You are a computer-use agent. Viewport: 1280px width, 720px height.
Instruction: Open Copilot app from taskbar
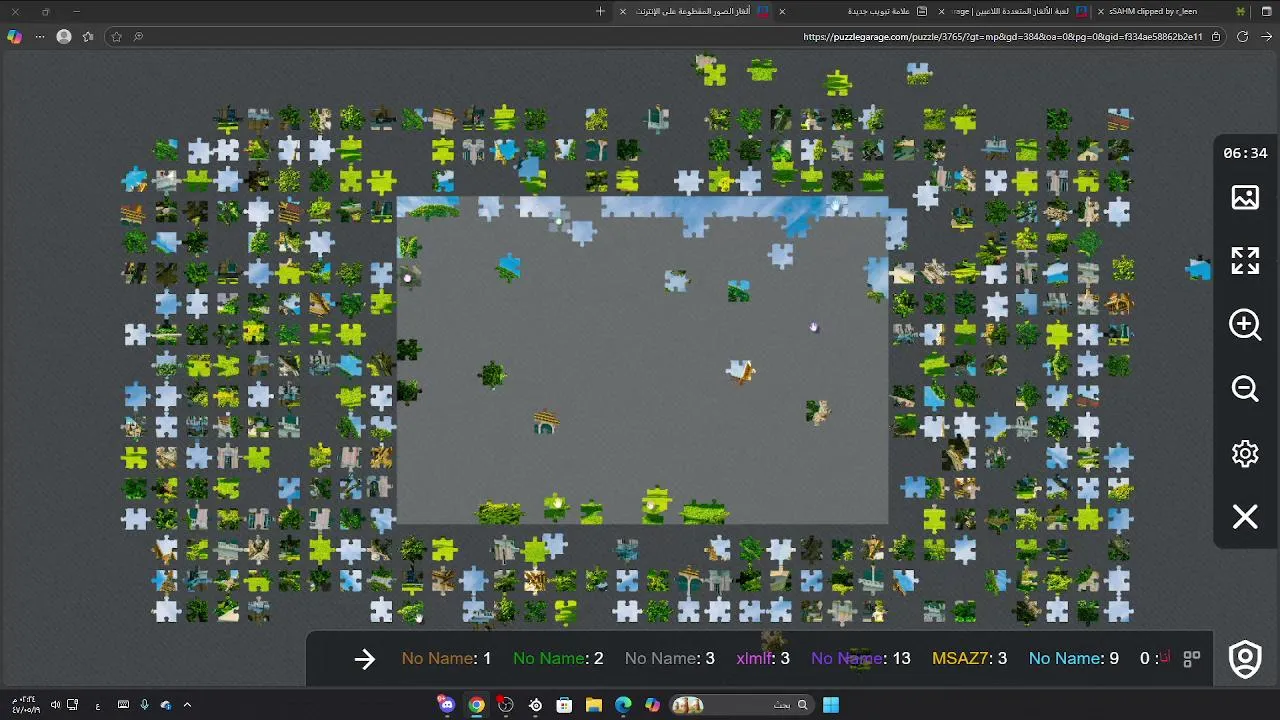(x=652, y=705)
